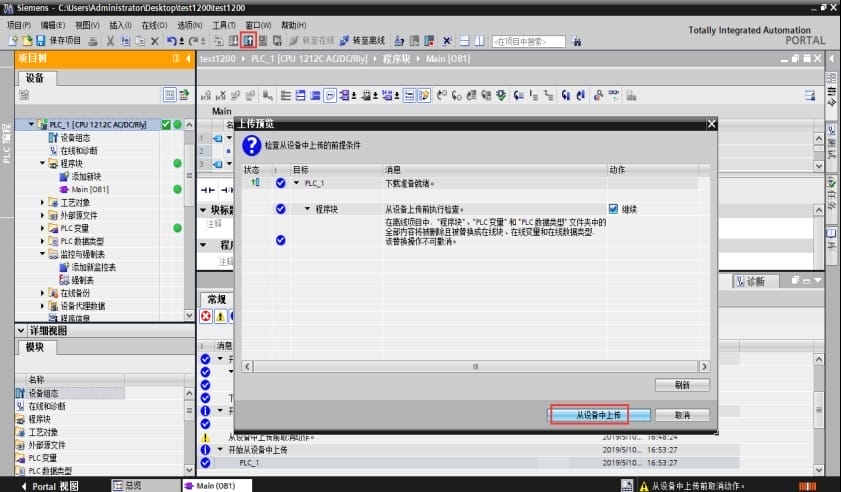Image resolution: width=841 pixels, height=492 pixels.
Task: Collapse the PLC_1 row in upload preview
Action: pos(297,183)
